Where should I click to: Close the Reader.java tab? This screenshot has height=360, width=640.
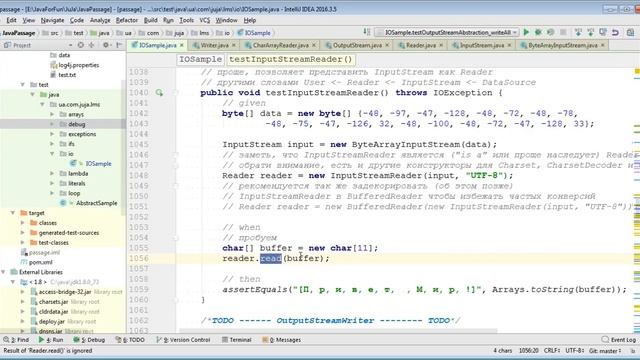(441, 45)
